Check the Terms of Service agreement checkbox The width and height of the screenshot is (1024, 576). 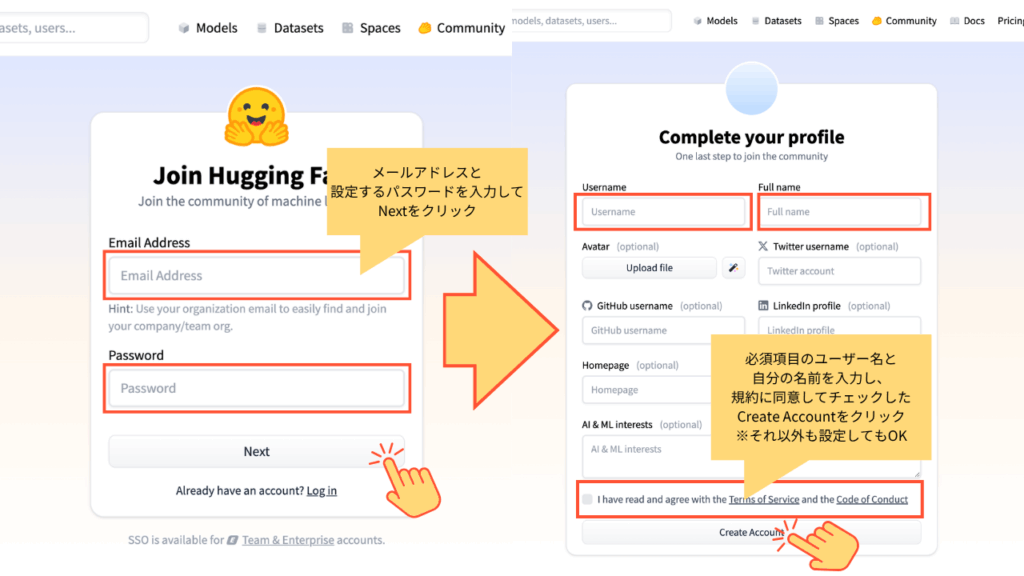pyautogui.click(x=587, y=499)
